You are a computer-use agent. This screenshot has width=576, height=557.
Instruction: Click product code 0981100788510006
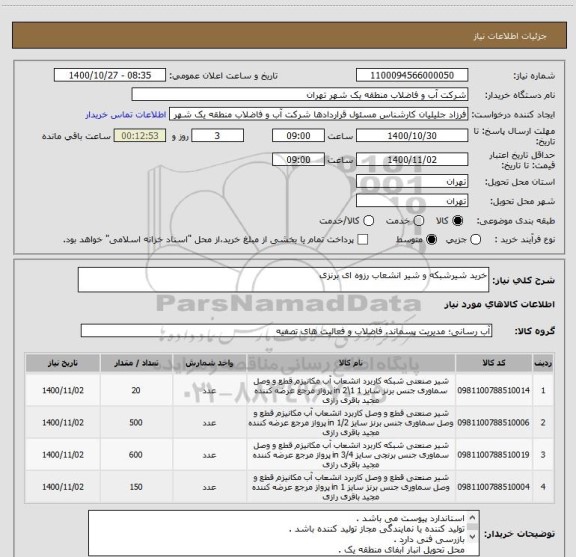tap(493, 423)
